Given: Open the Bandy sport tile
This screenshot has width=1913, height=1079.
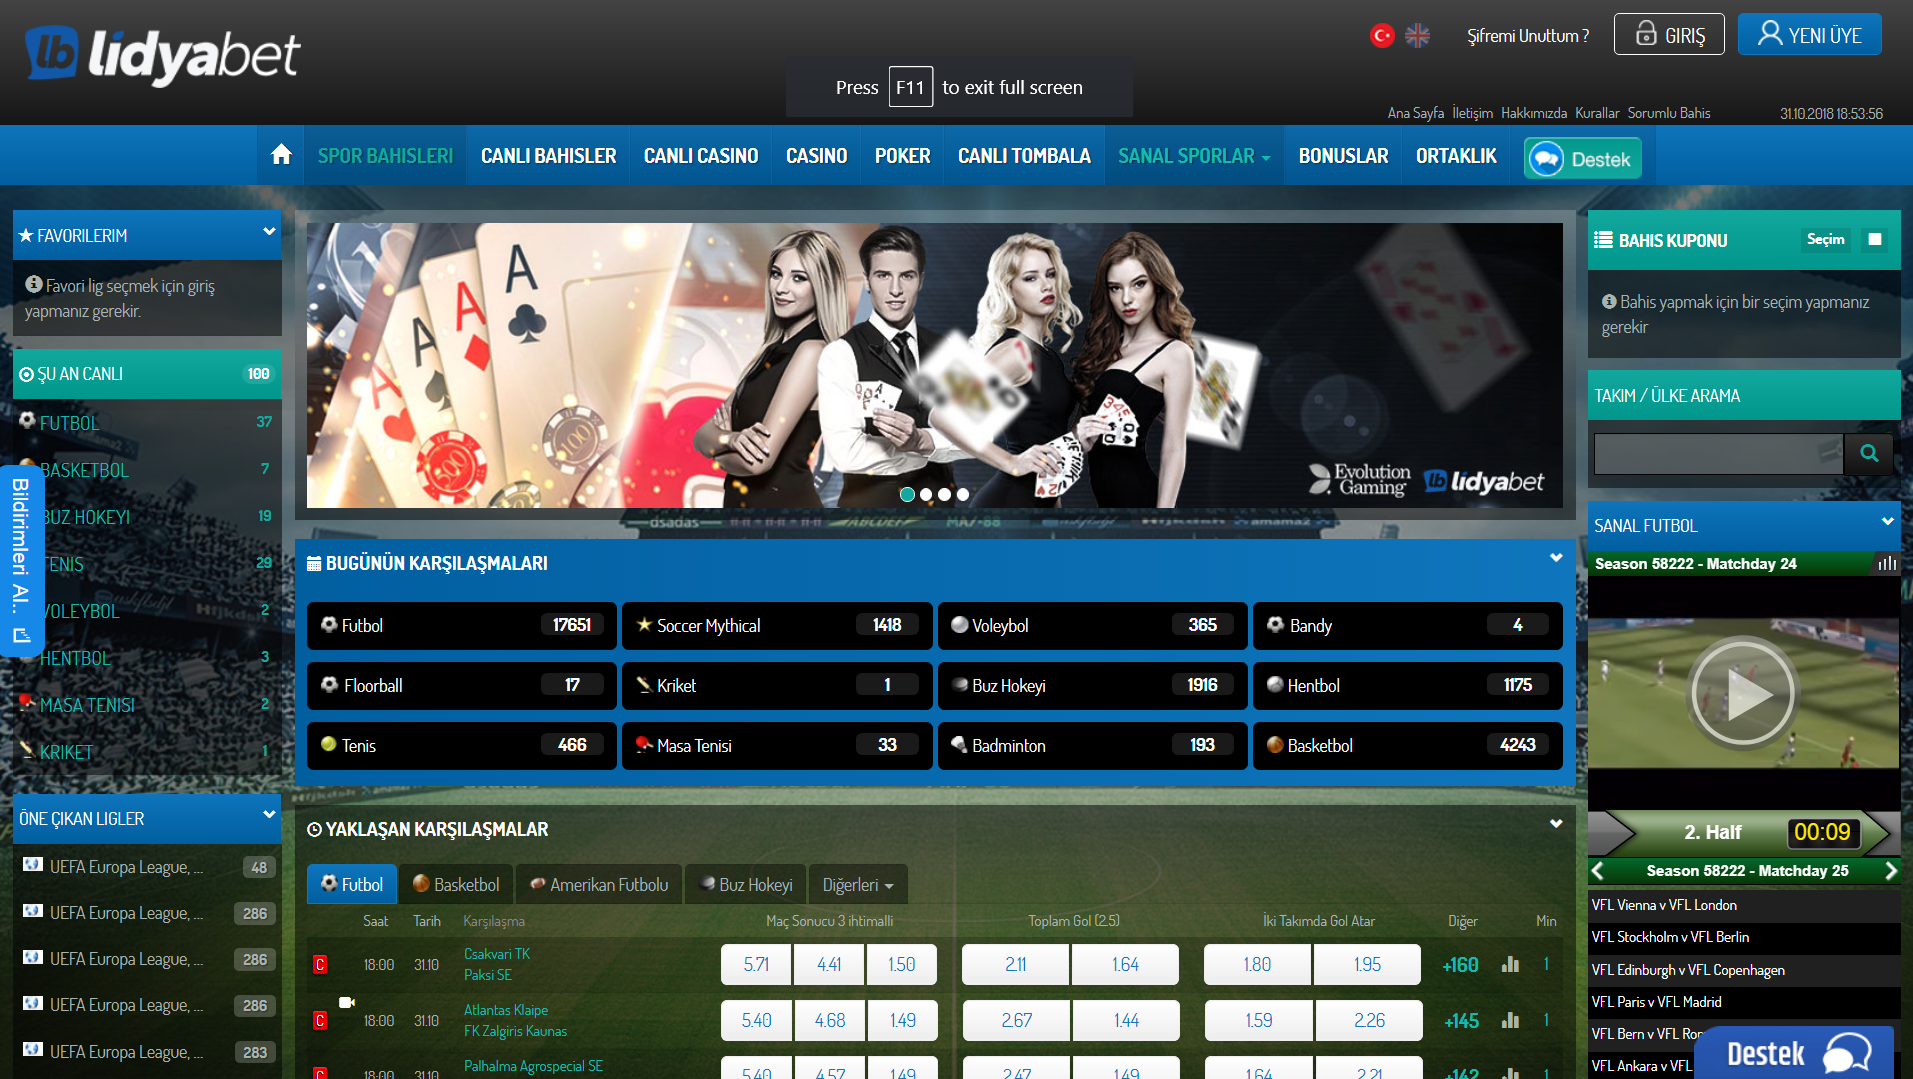Looking at the screenshot, I should (x=1407, y=626).
